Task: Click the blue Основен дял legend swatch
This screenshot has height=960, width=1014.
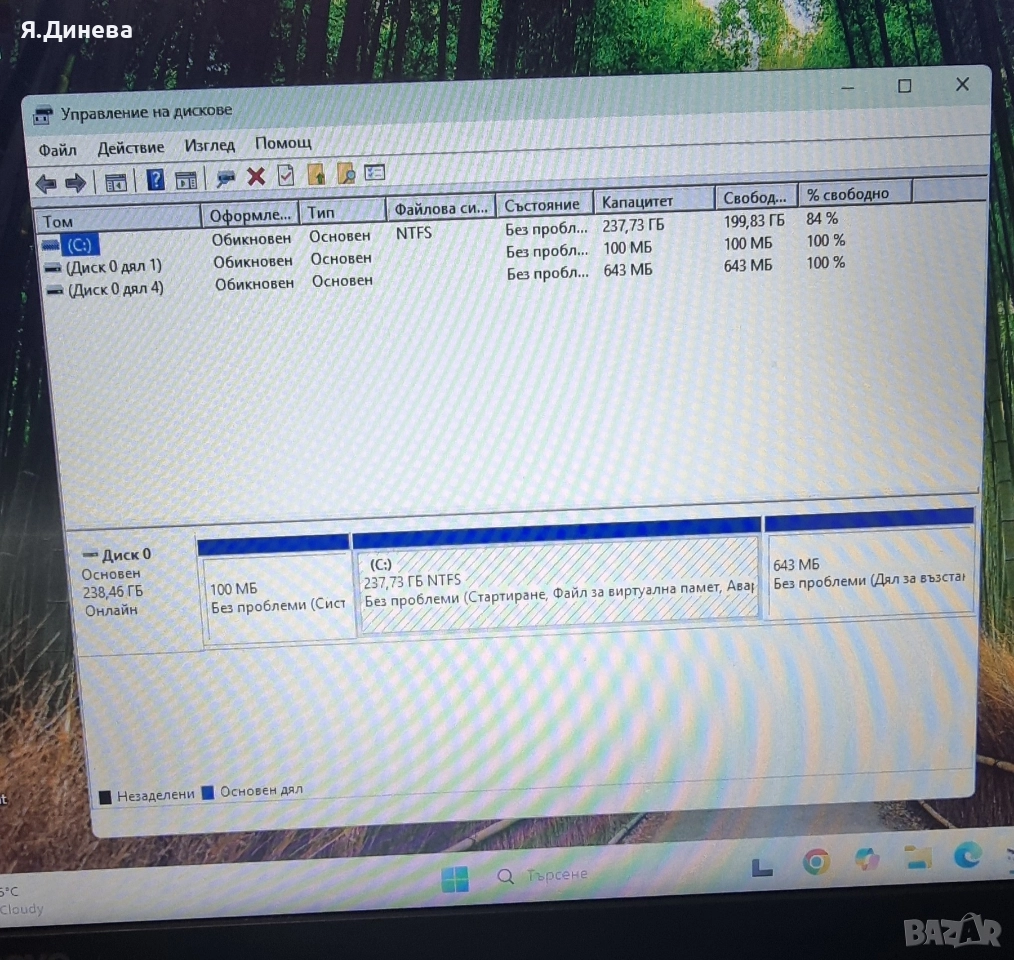Action: [208, 793]
